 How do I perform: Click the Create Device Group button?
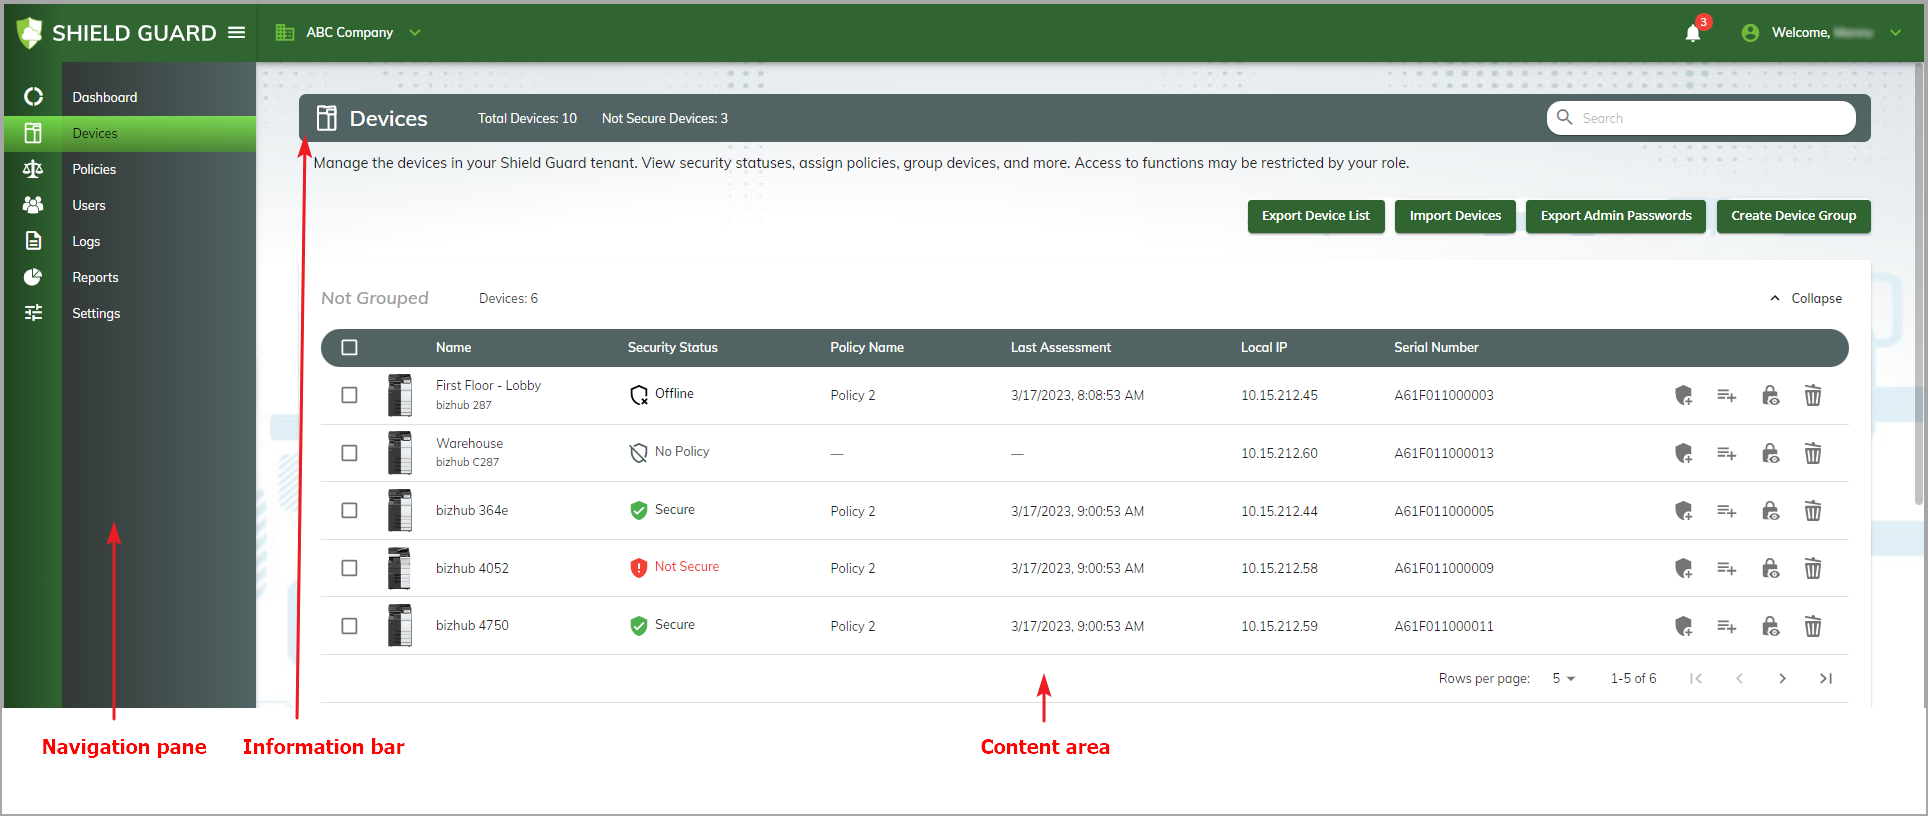1793,216
